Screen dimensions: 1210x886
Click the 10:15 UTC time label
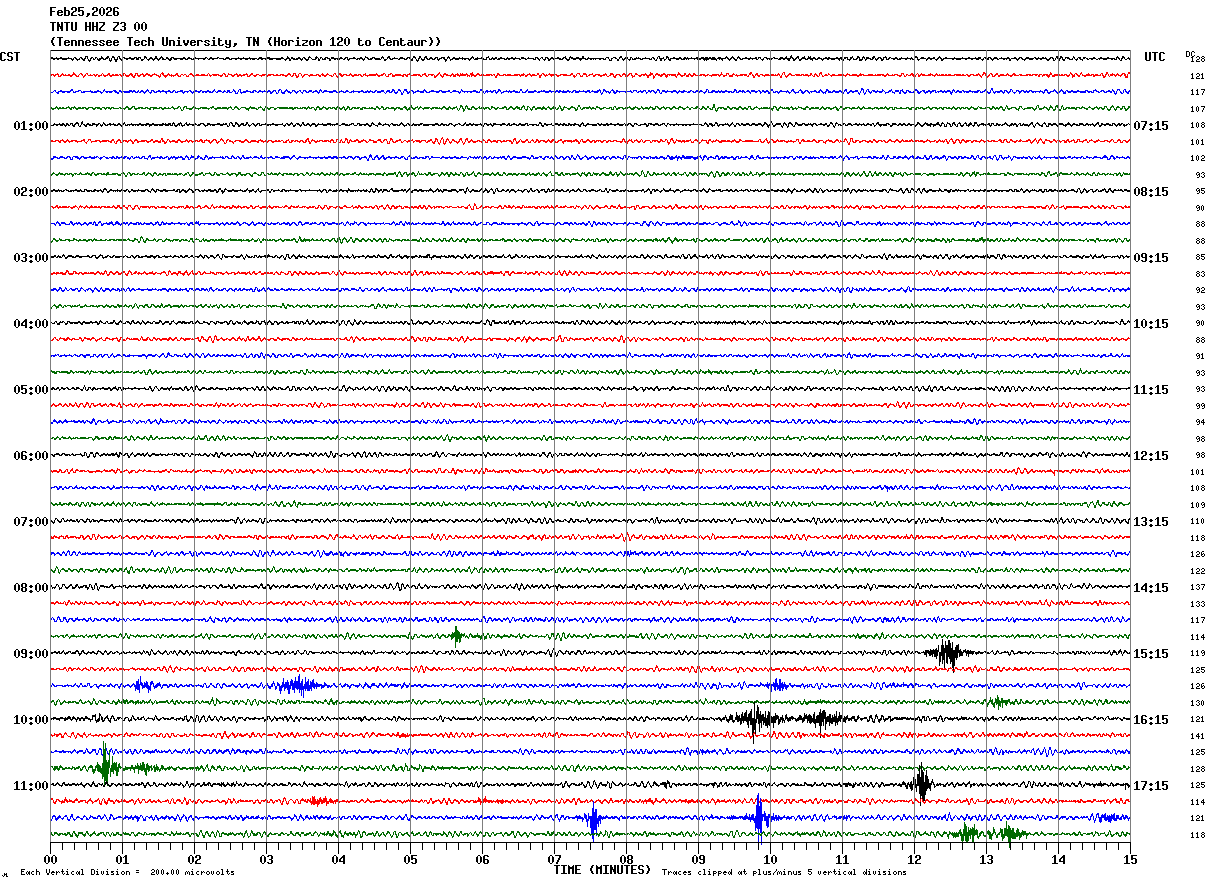1150,324
